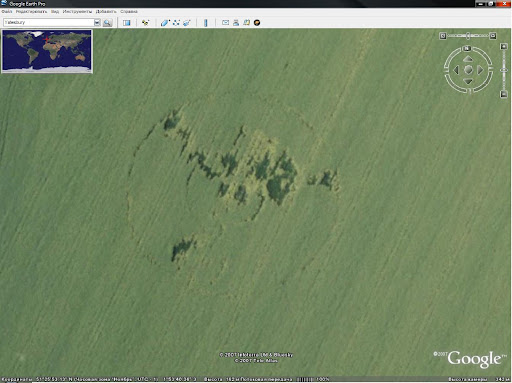The image size is (512, 383).
Task: Click the Yatesbury search input field
Action: click(48, 22)
